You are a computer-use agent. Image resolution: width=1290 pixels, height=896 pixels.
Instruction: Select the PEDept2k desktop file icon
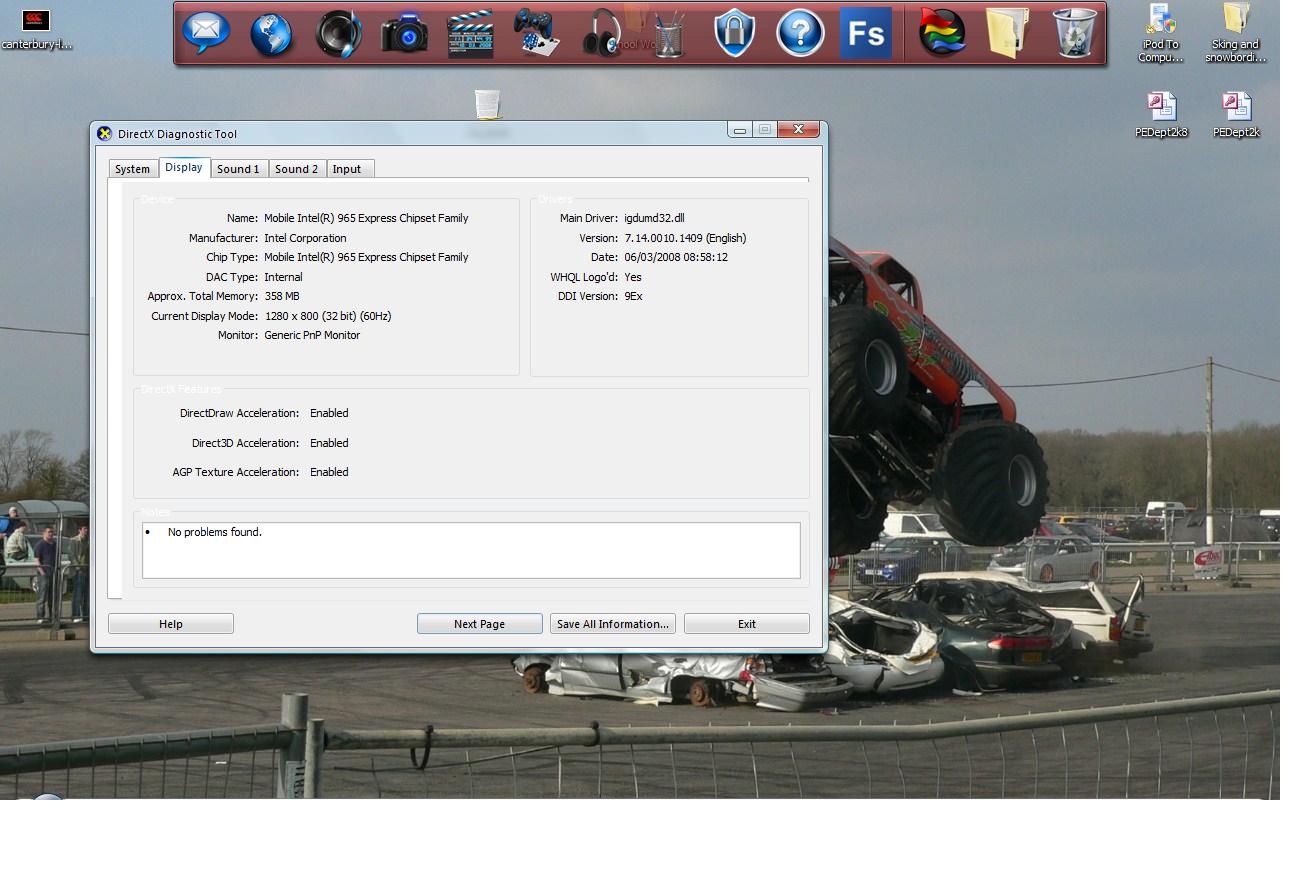tap(1236, 115)
